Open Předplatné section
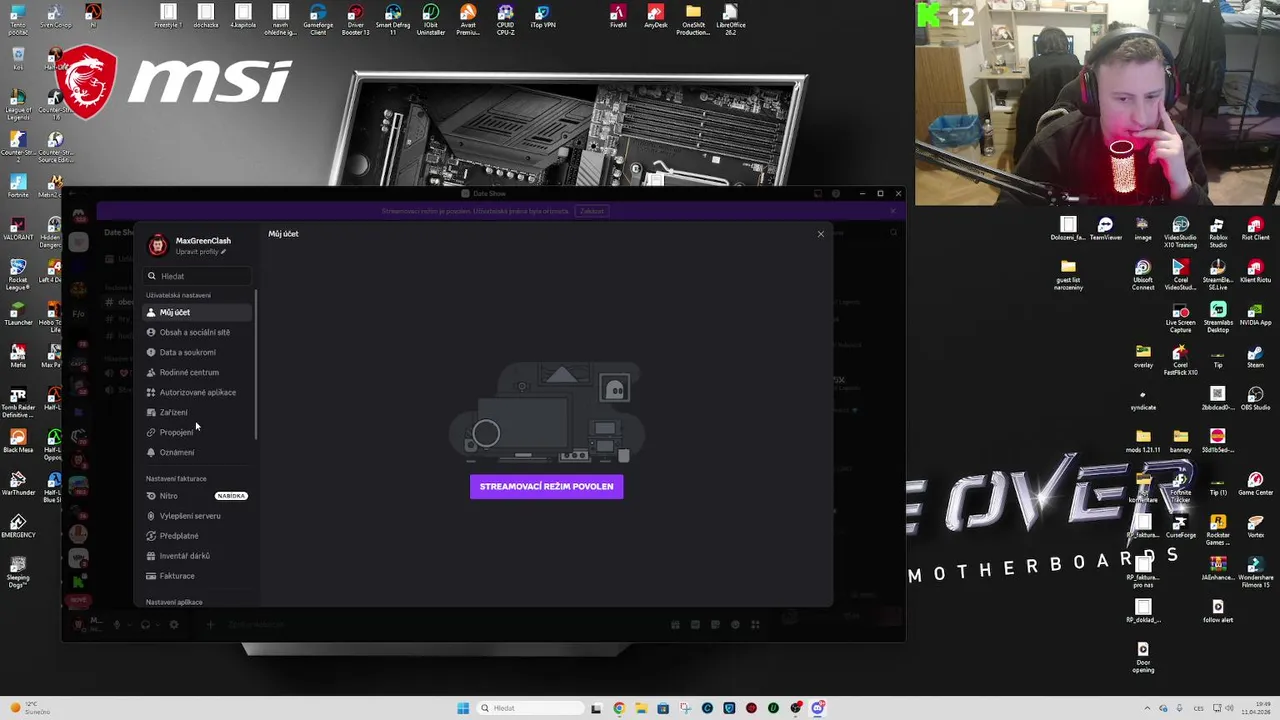 [197, 536]
